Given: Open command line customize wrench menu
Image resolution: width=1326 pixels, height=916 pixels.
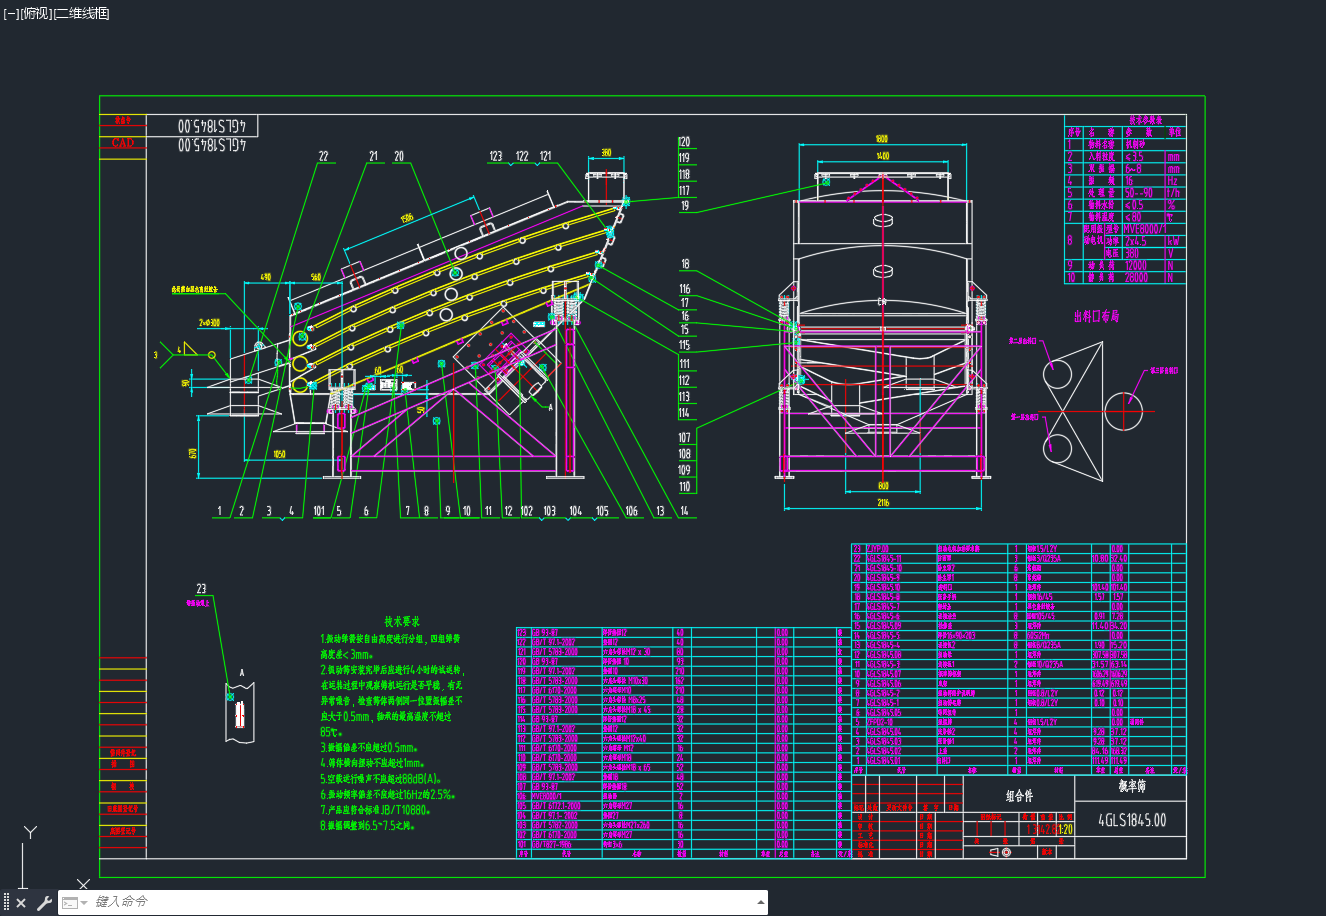Looking at the screenshot, I should pyautogui.click(x=44, y=903).
